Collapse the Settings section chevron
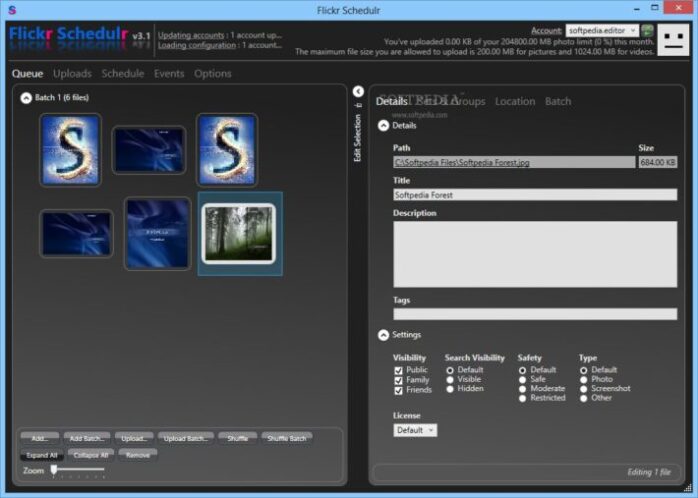Screen dimensions: 698x498 pos(383,335)
